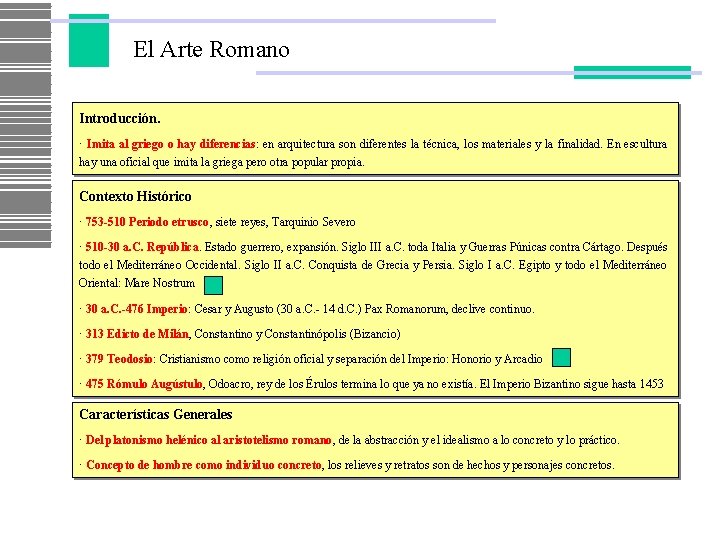The width and height of the screenshot is (720, 540).
Task: Click the red text 753-510 Periodo etrusco
Action: coord(147,222)
